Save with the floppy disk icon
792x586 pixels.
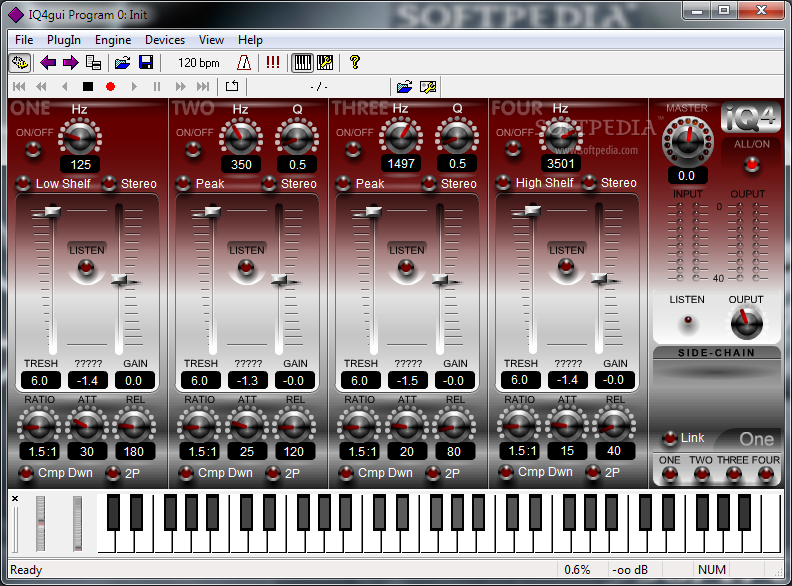[146, 63]
